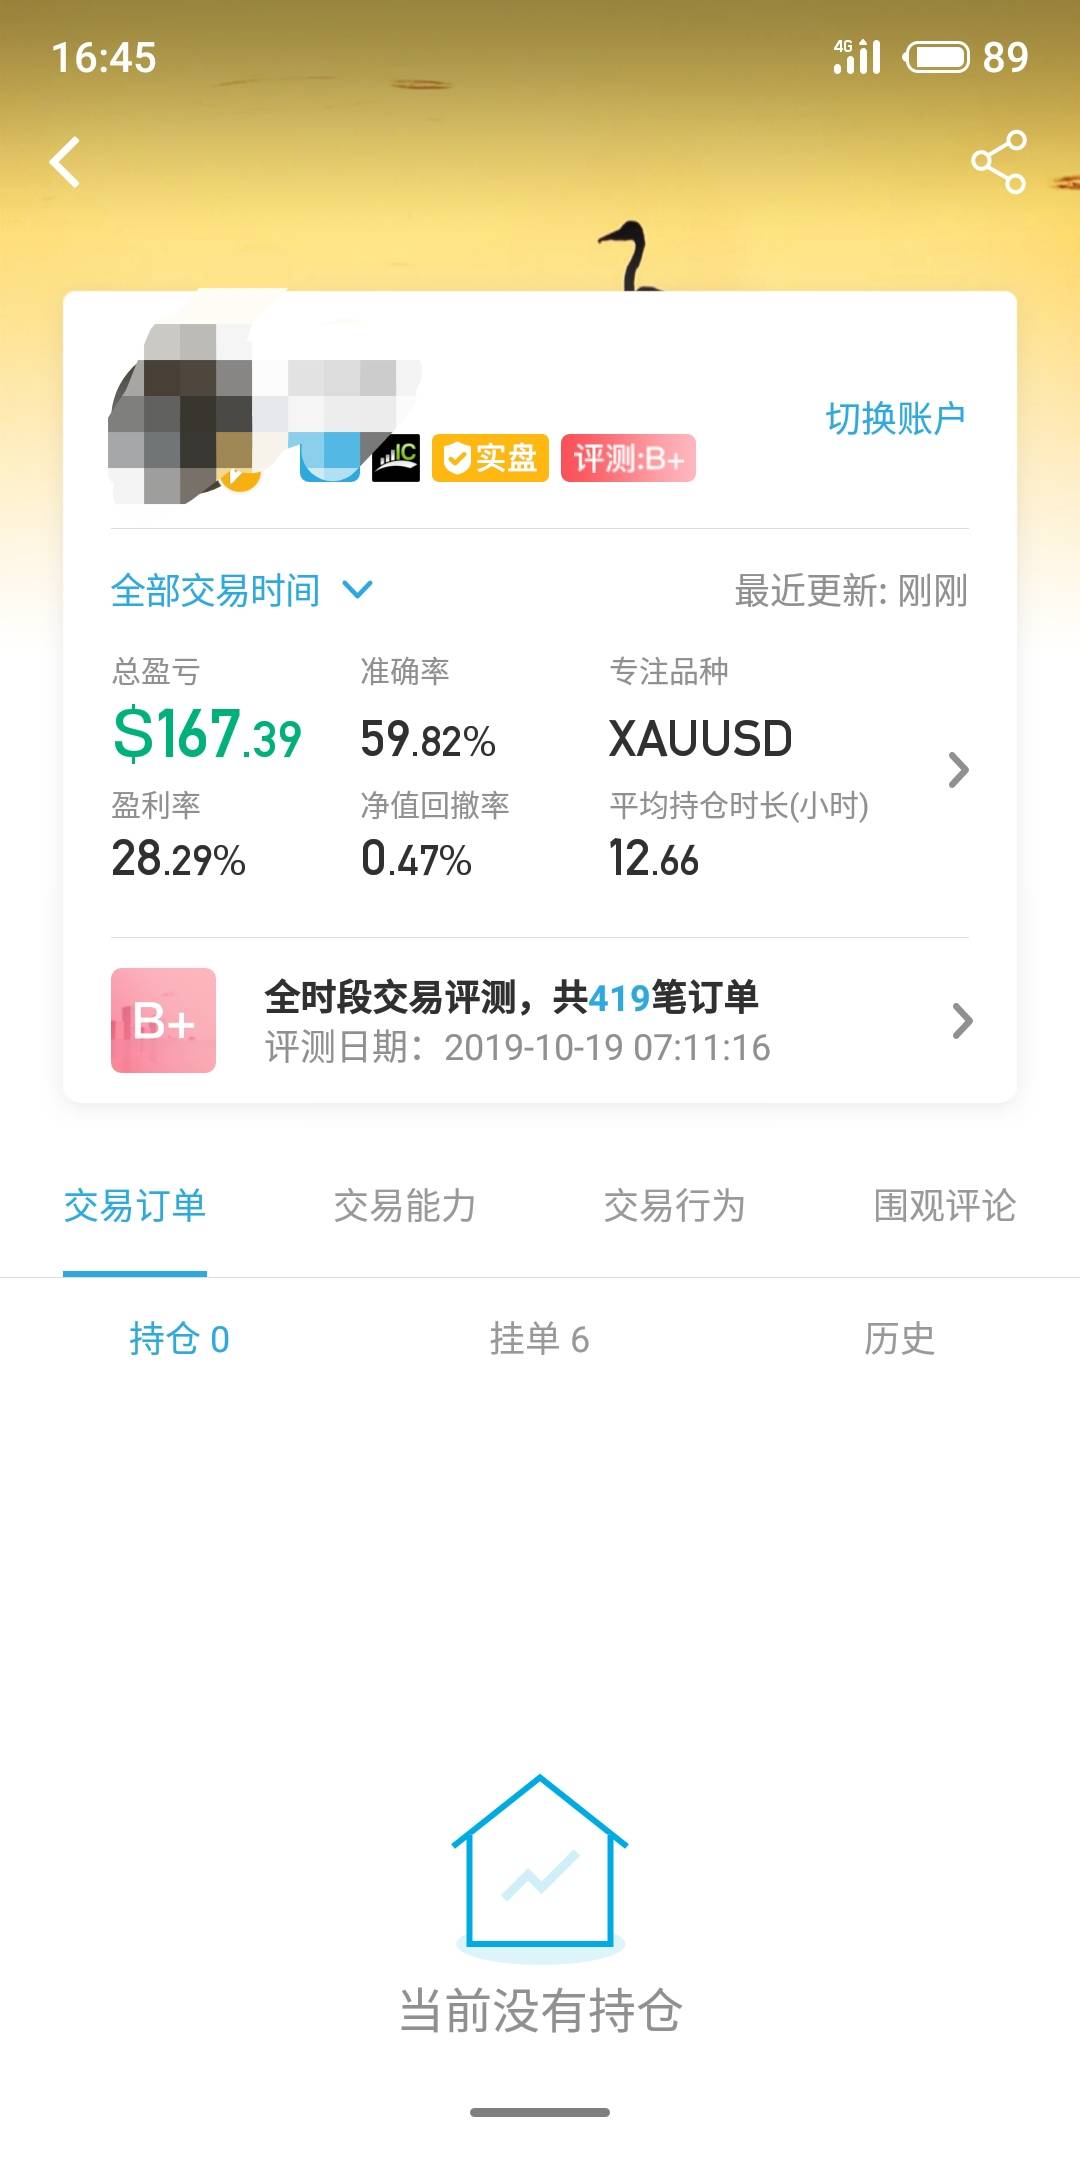Tap the back arrow icon

66,163
